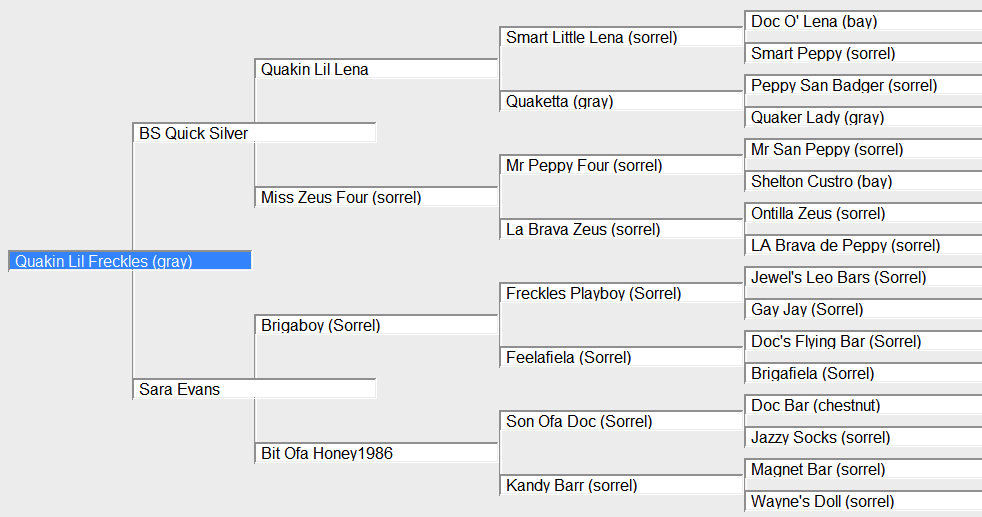Select Doc Bar (chestnut) ancestor
Viewport: 982px width, 517px height.
point(863,405)
